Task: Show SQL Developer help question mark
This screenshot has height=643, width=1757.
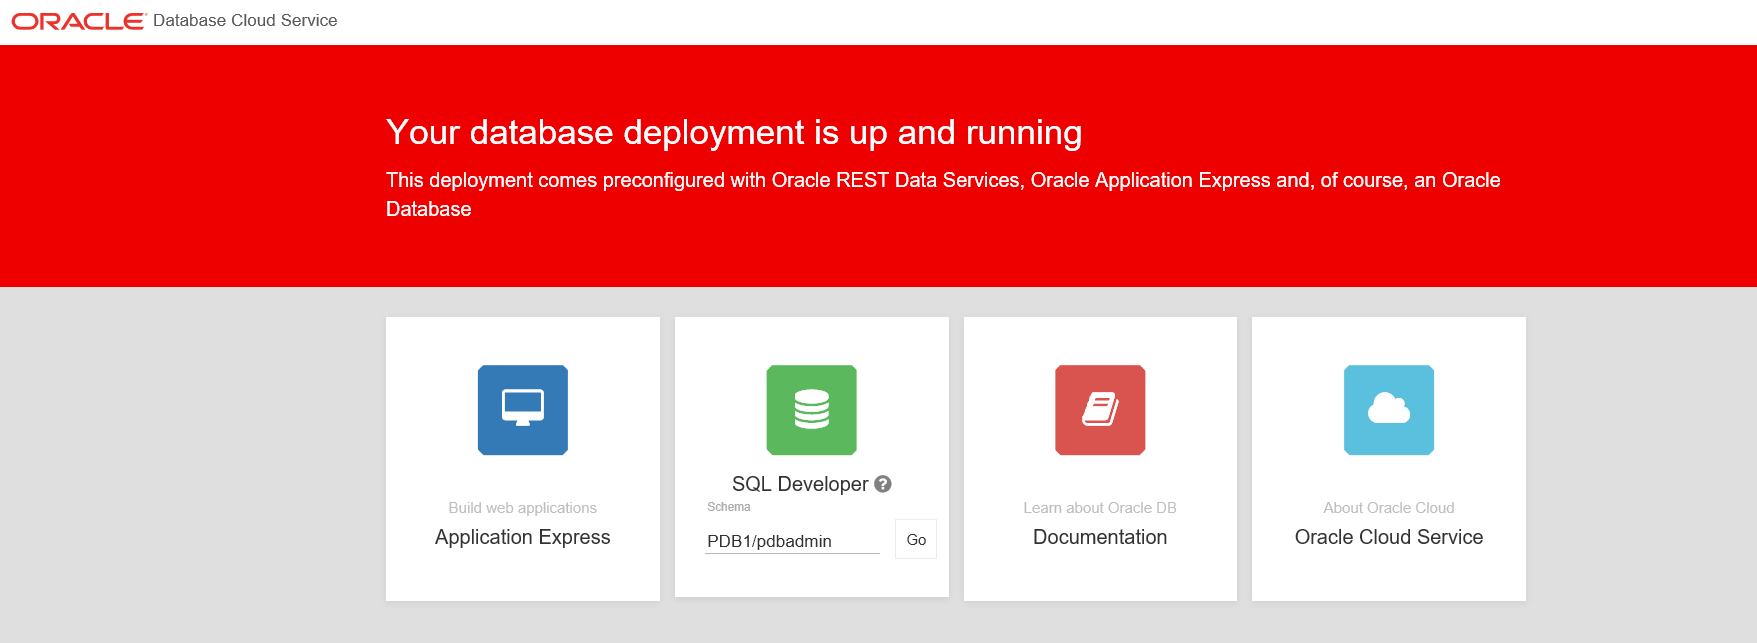Action: tap(883, 484)
